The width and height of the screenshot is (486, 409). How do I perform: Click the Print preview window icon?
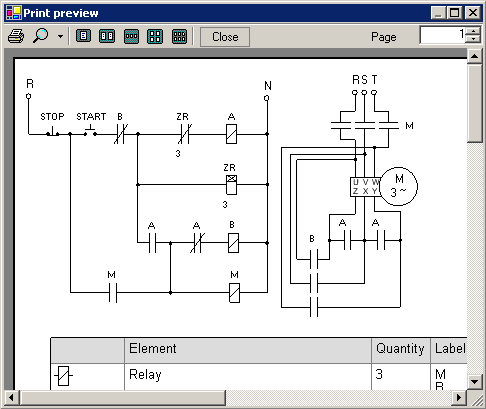14,13
